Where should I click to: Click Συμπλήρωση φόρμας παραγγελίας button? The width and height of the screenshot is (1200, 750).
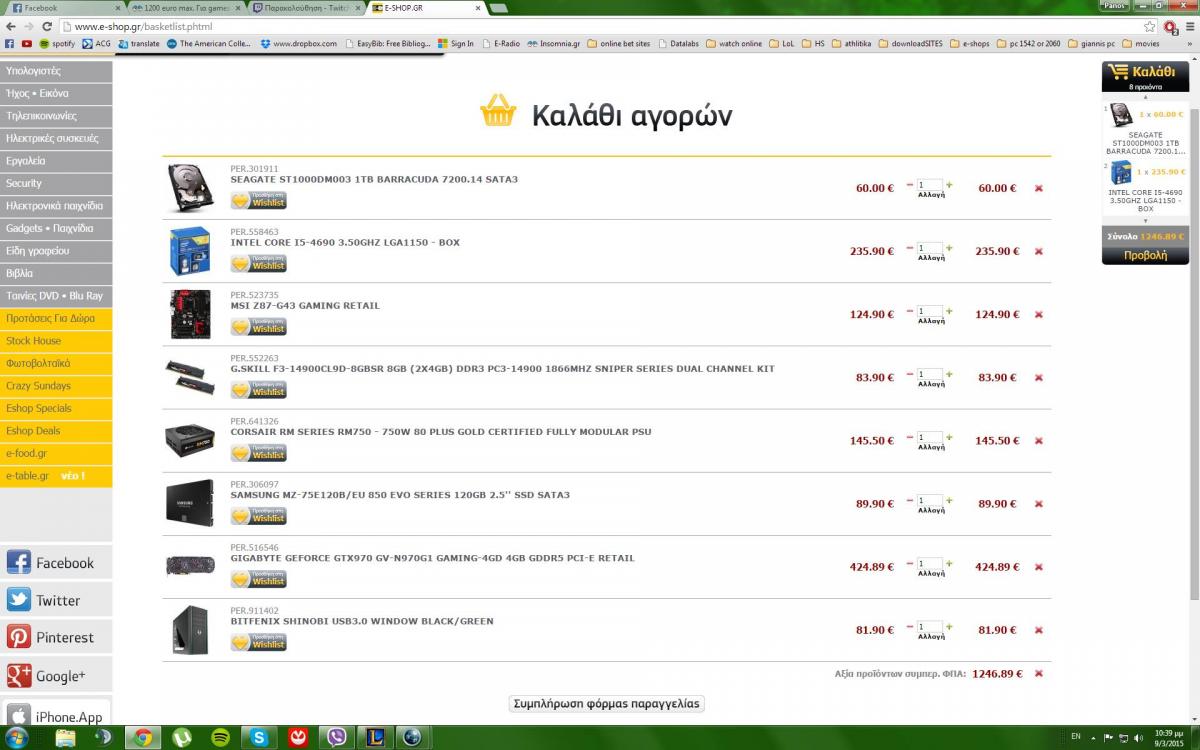click(x=607, y=703)
